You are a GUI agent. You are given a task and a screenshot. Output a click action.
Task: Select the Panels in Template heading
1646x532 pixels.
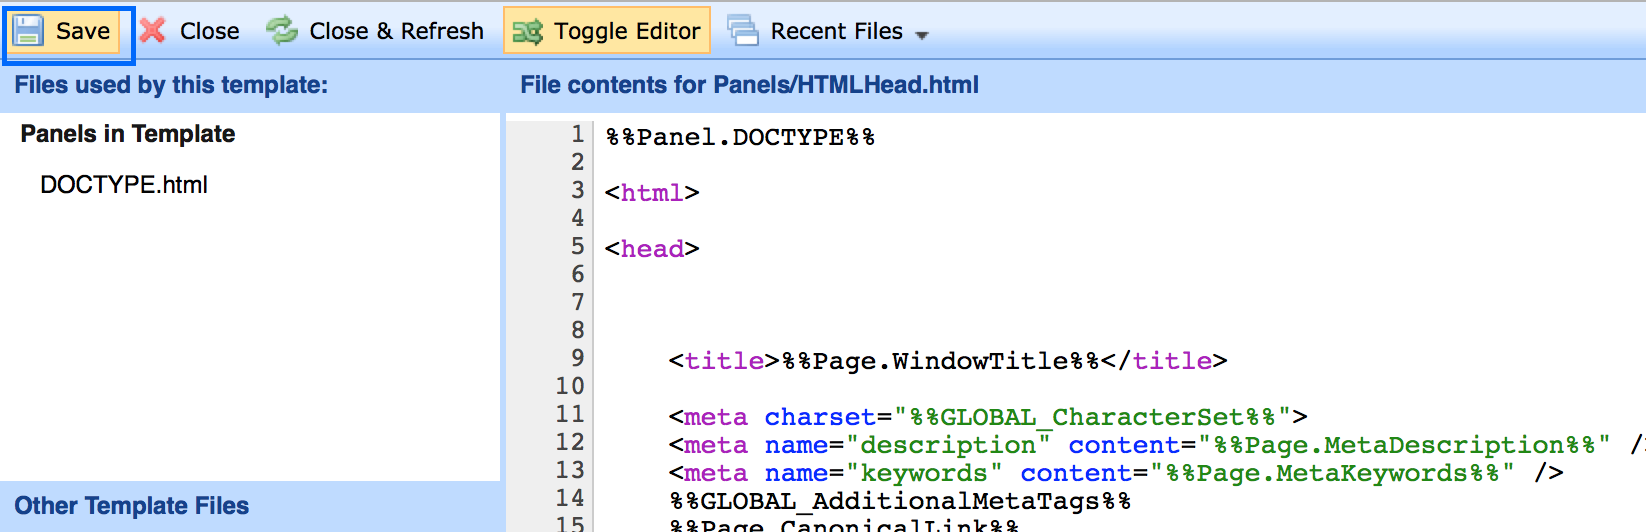[x=128, y=134]
